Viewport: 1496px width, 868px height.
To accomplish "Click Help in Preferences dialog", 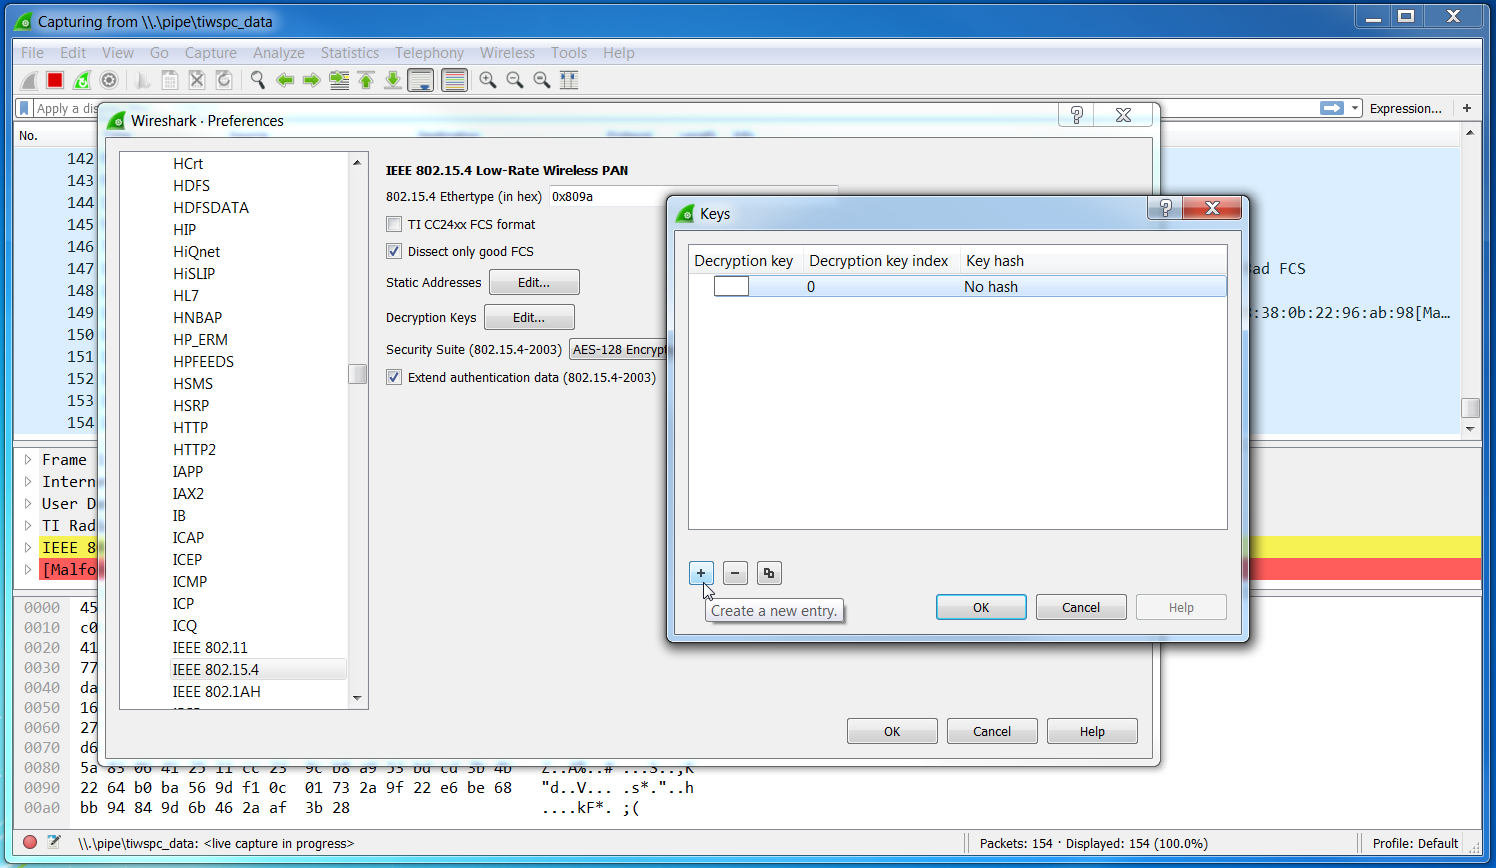I will [x=1092, y=731].
